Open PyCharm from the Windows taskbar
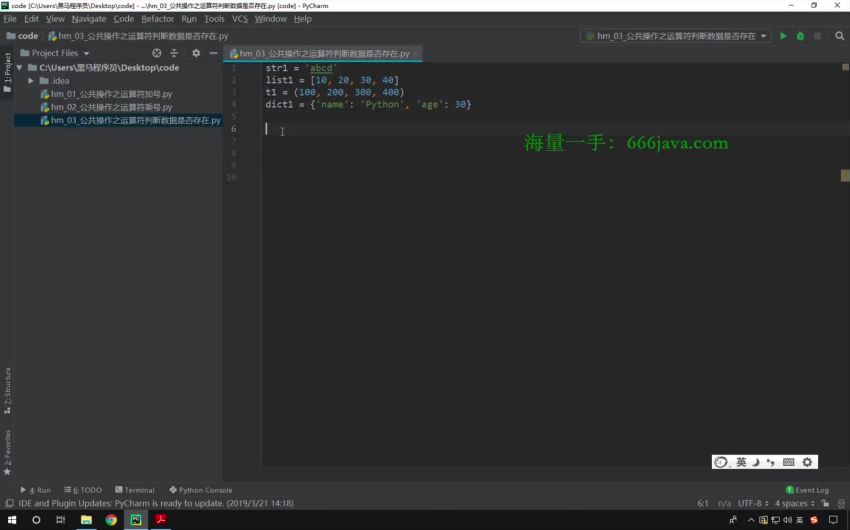 (136, 520)
